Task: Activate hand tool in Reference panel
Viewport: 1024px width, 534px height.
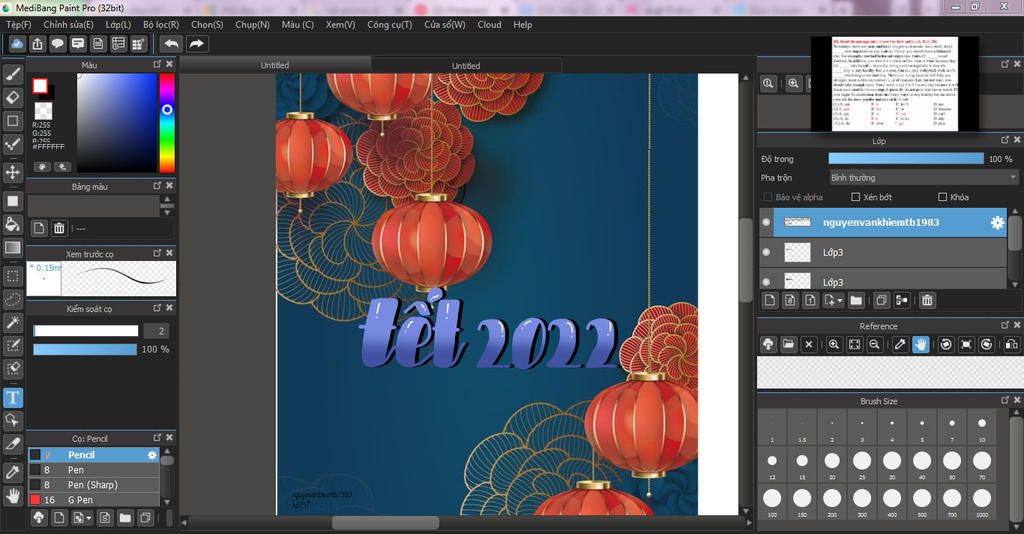Action: [x=920, y=344]
